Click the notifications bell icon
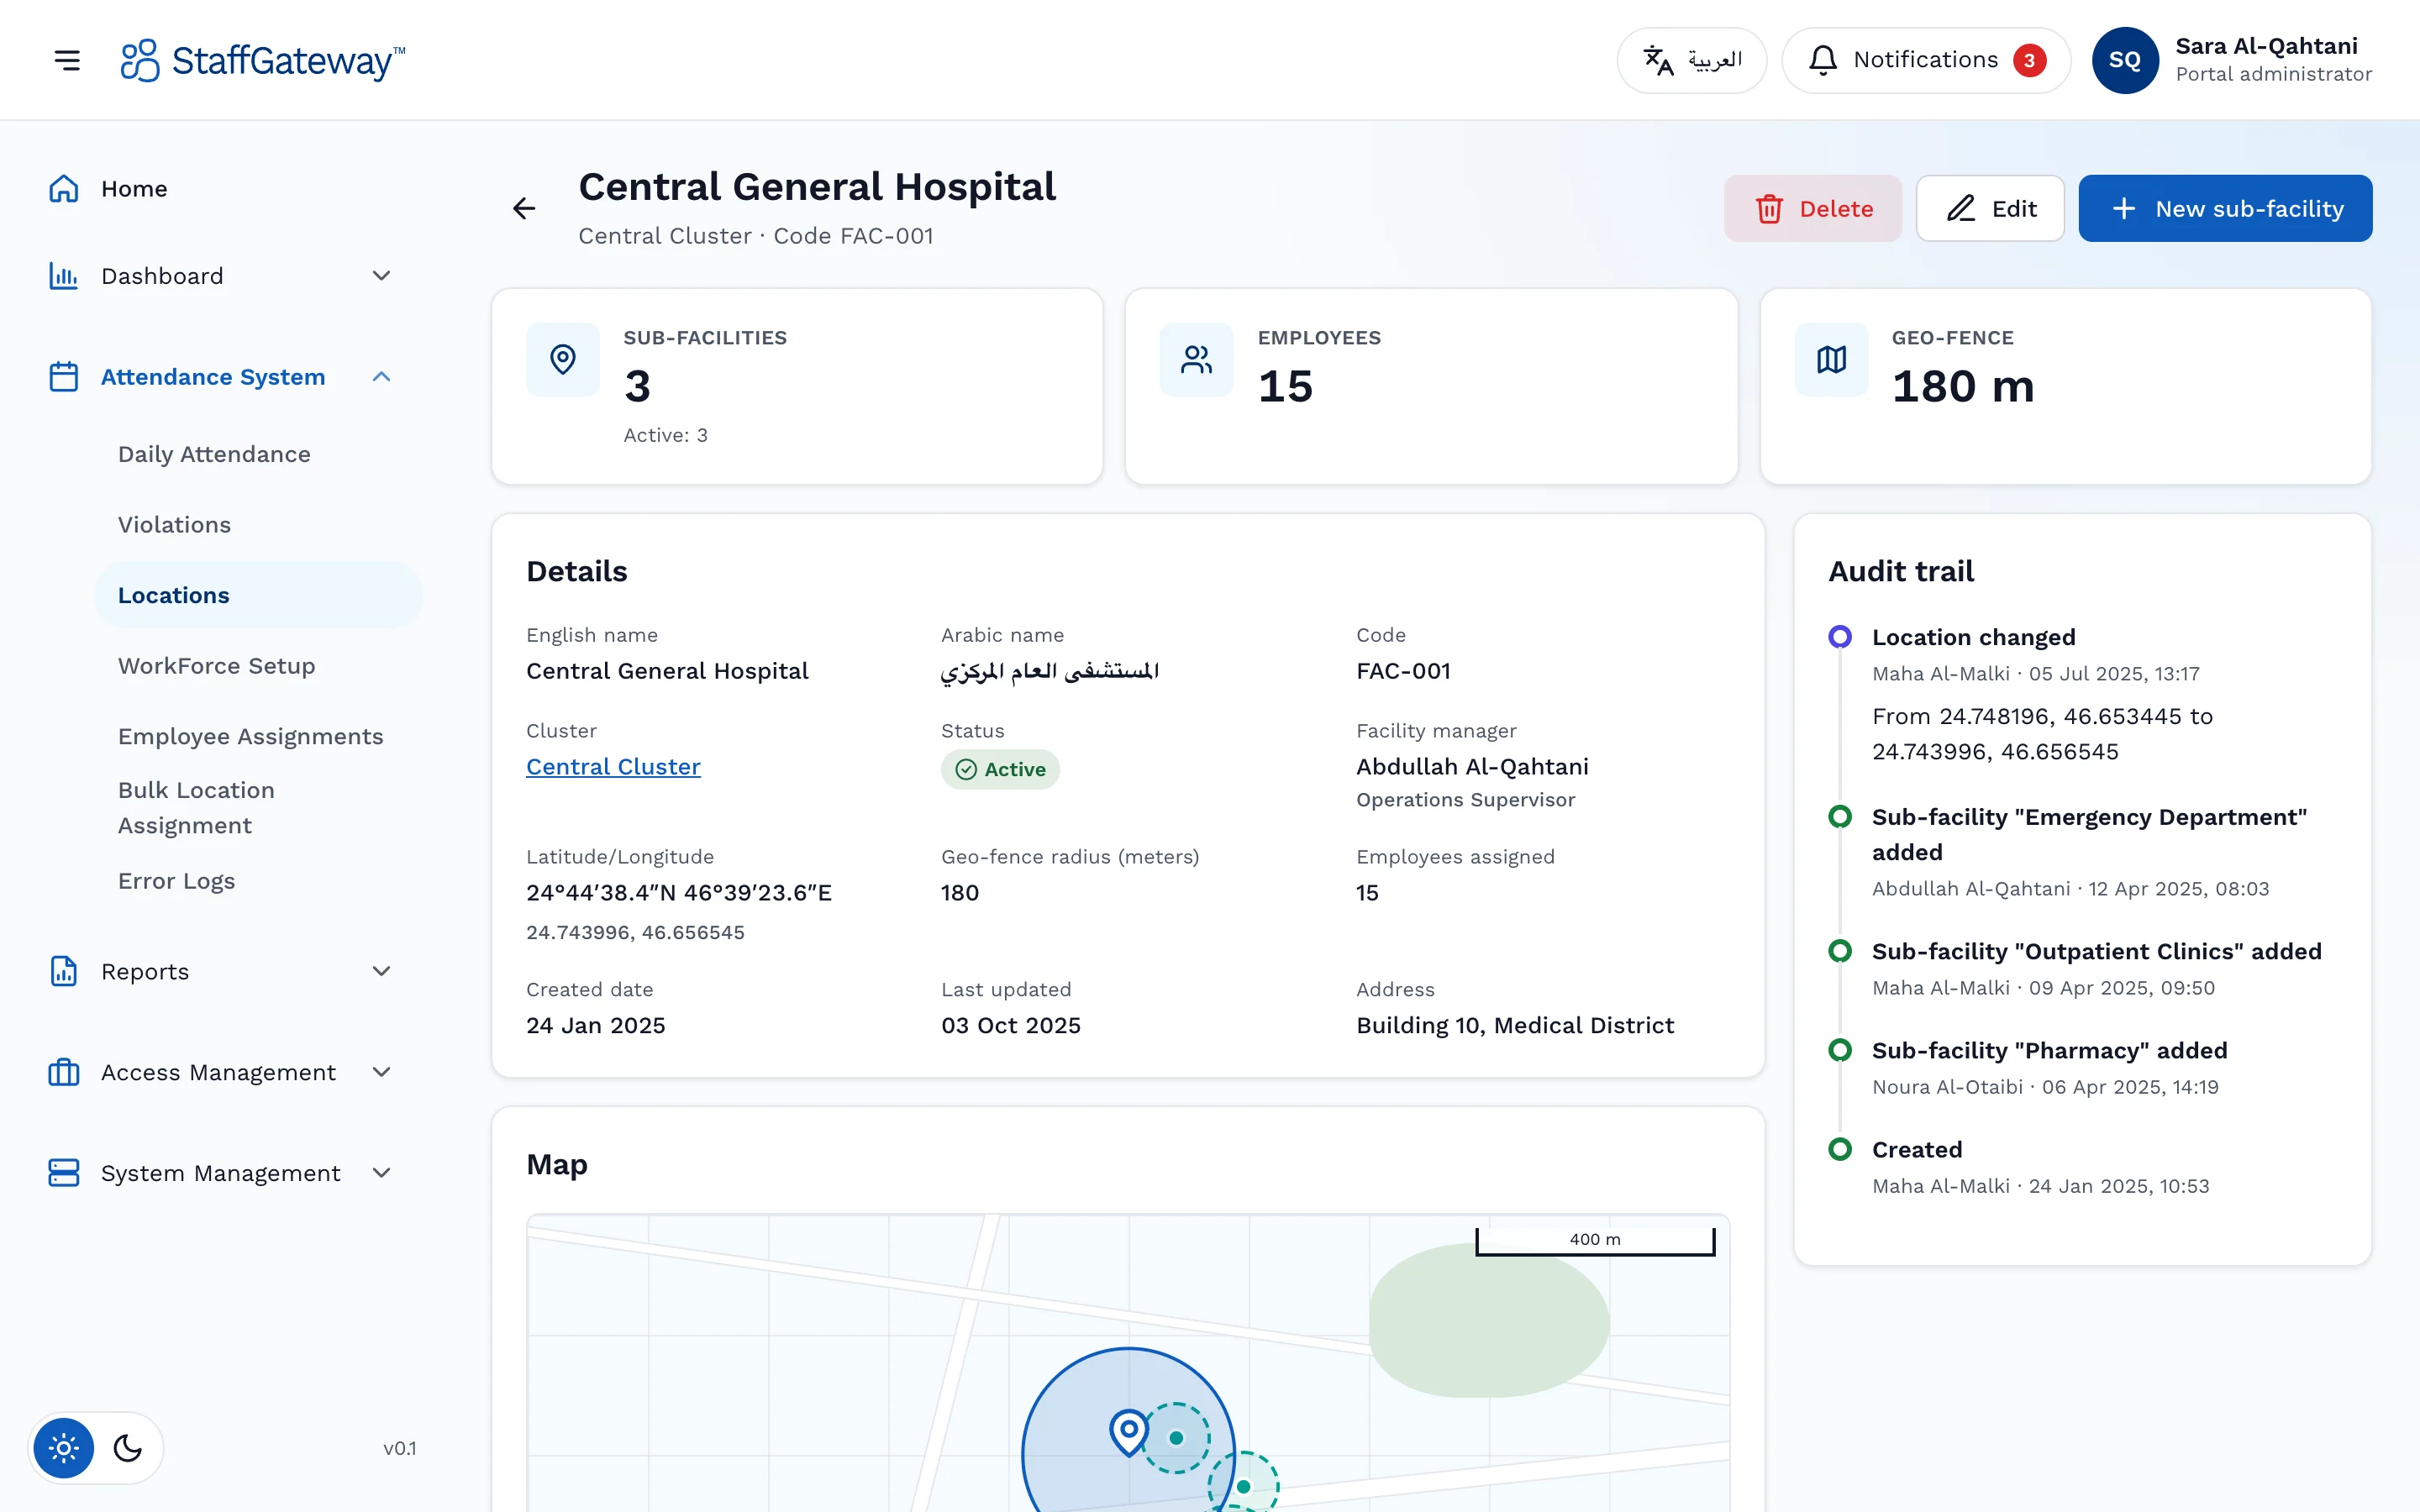 coord(1823,60)
